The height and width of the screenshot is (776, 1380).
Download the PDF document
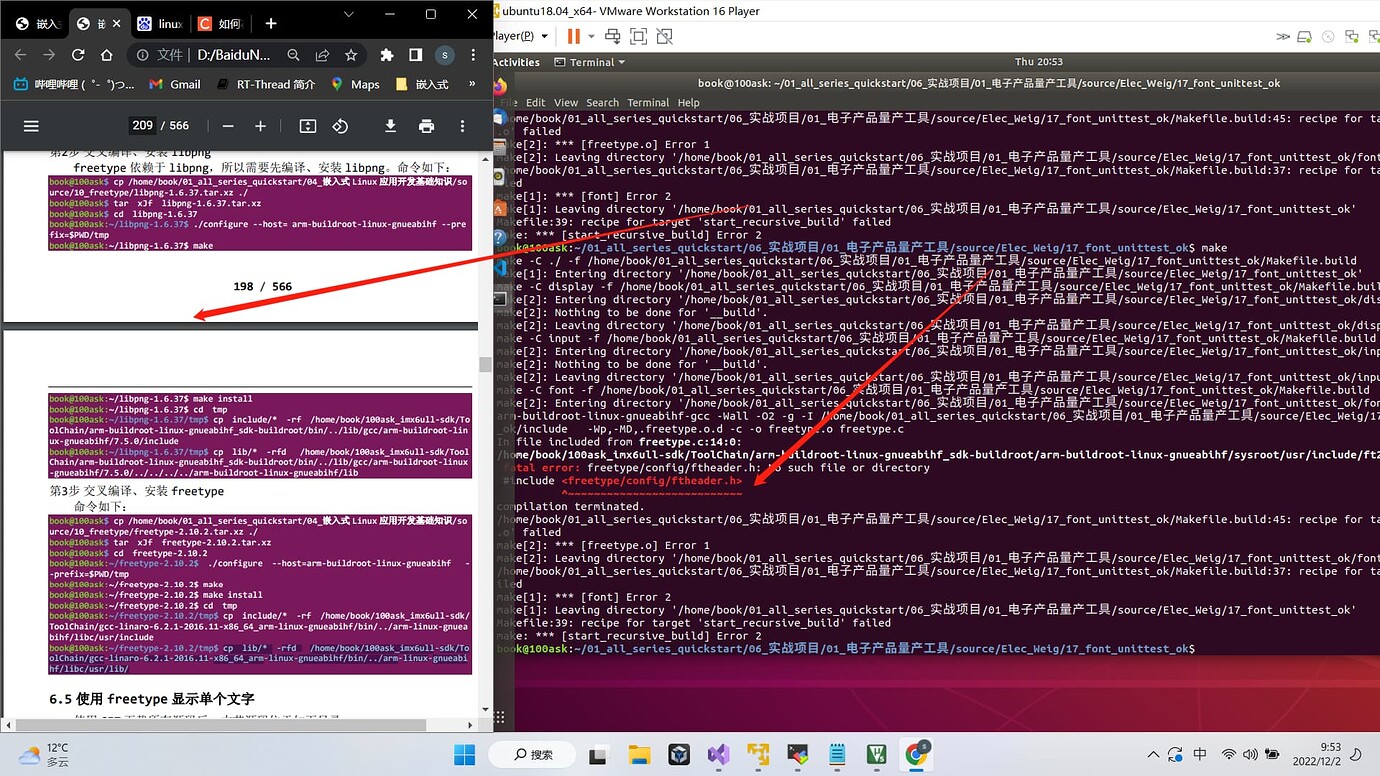pyautogui.click(x=391, y=126)
